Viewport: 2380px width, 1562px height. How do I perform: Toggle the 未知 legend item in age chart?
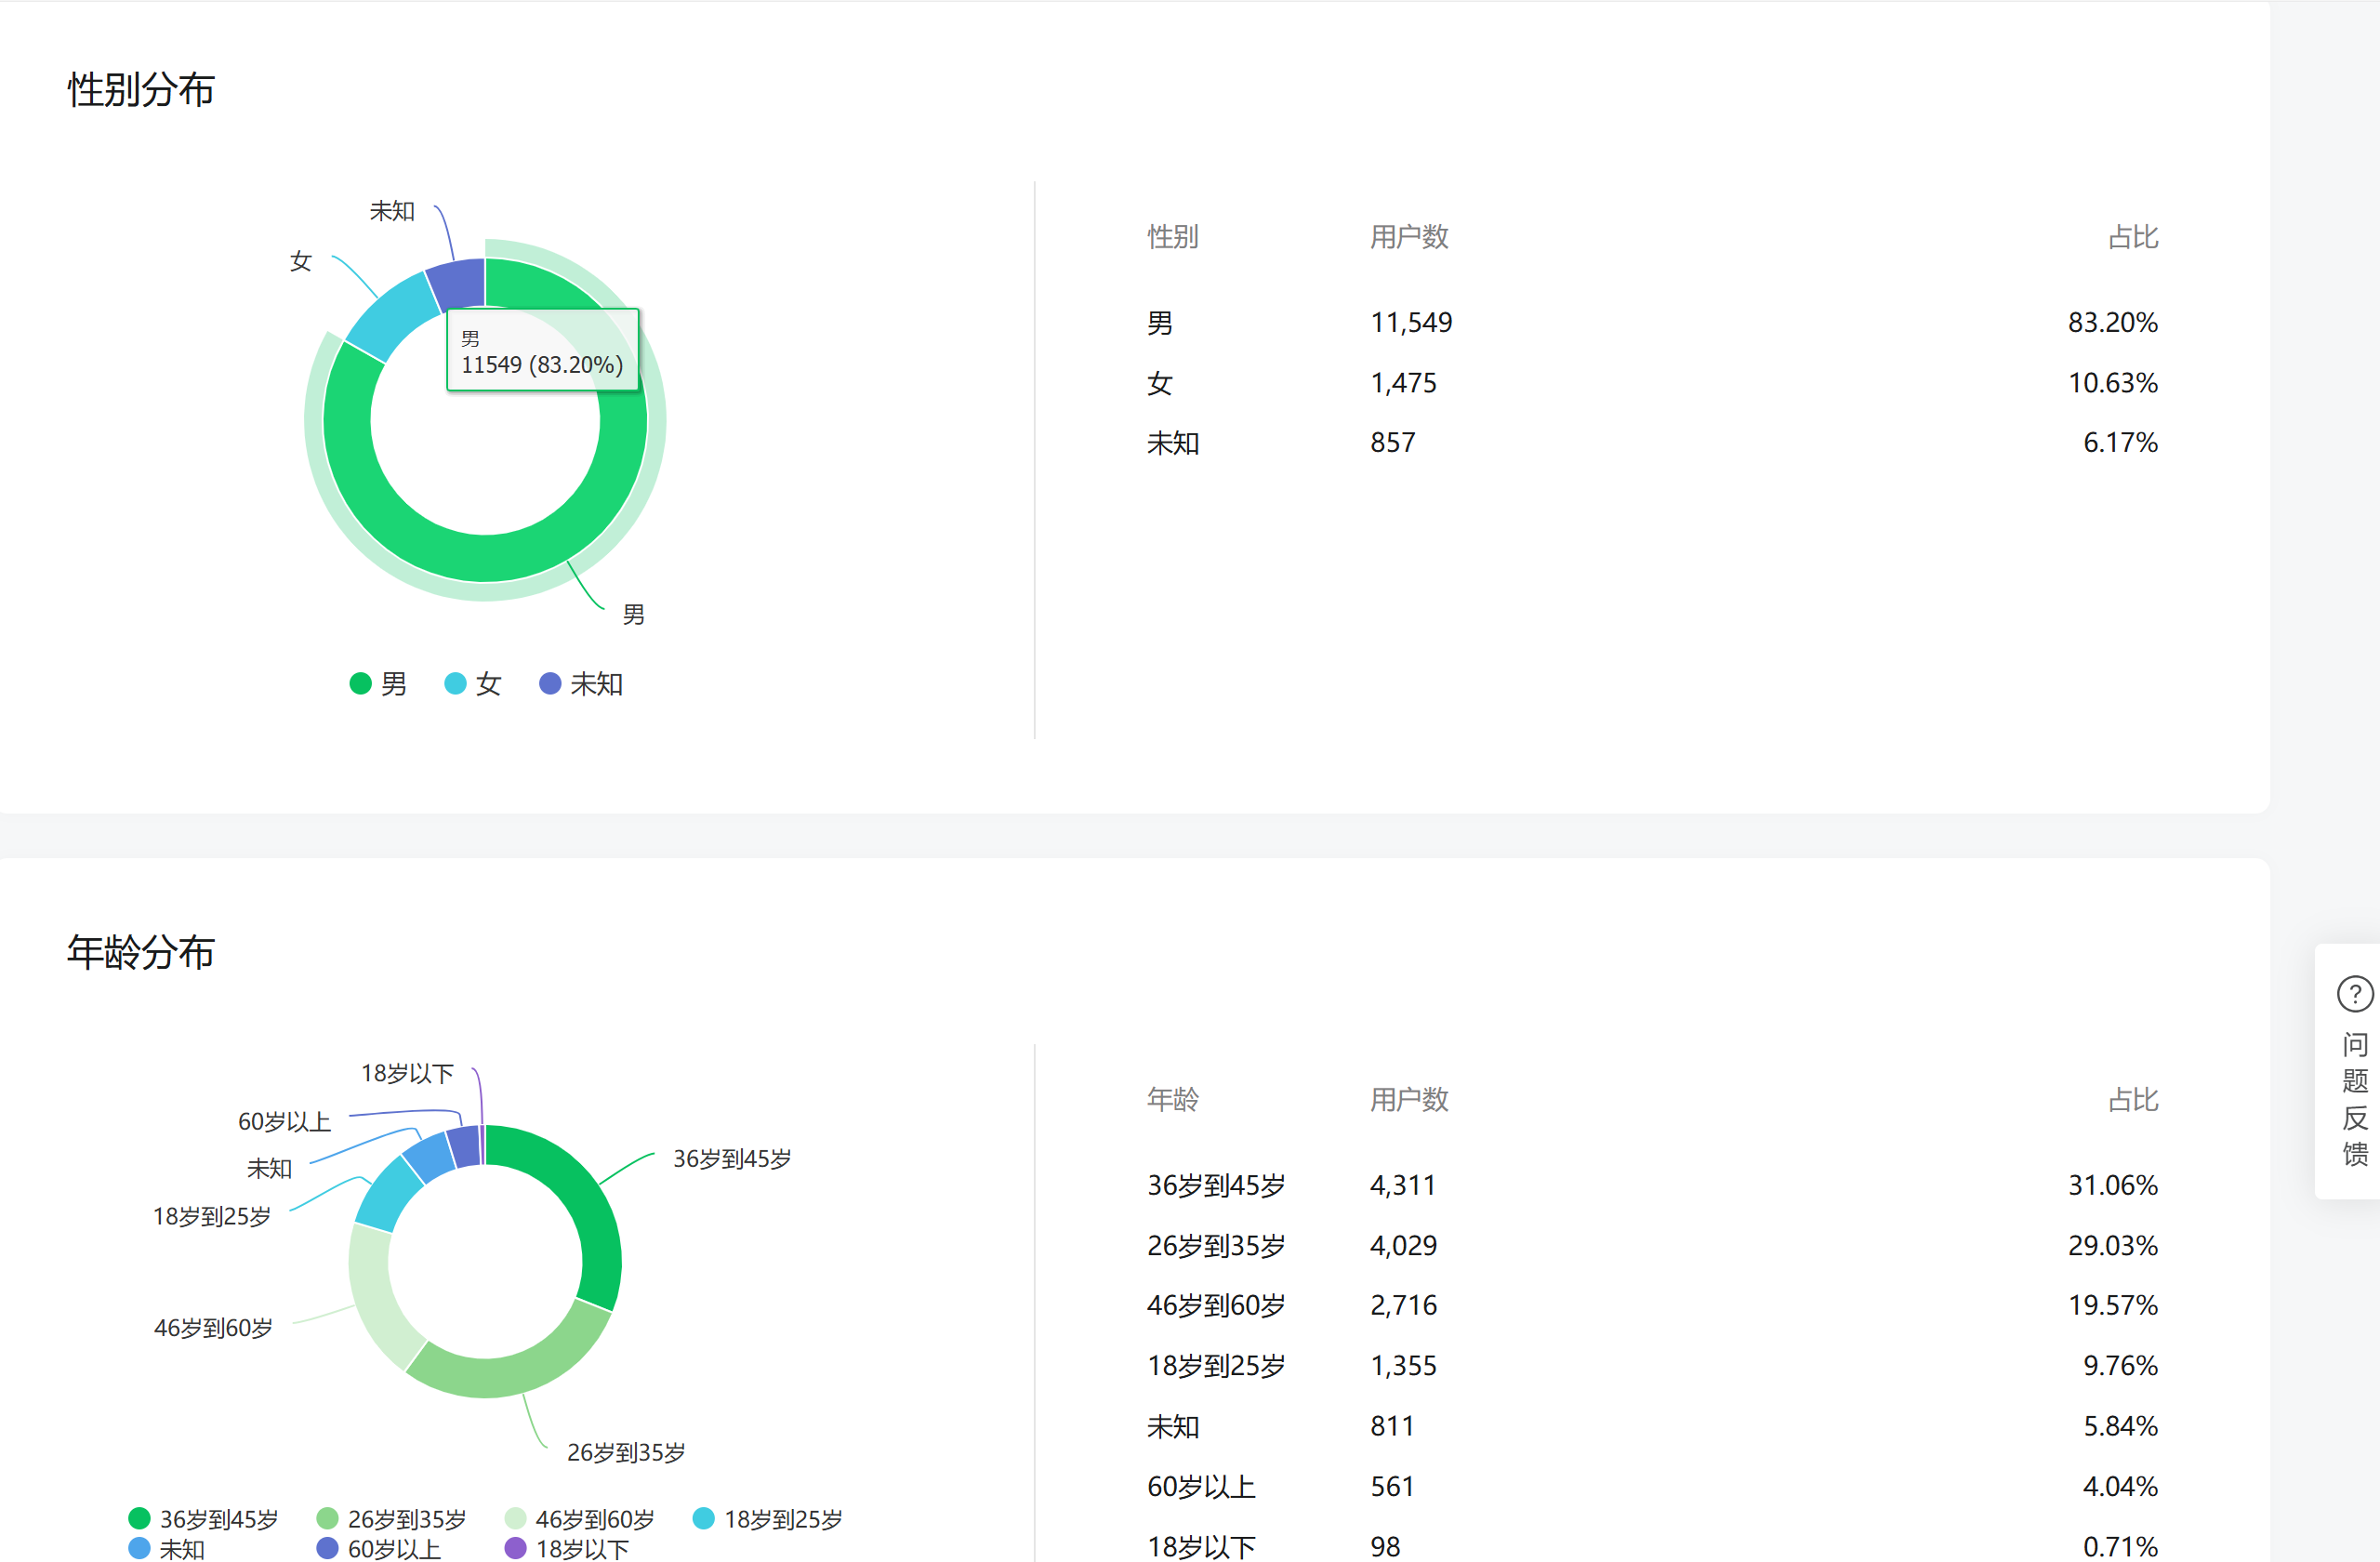pos(167,1548)
